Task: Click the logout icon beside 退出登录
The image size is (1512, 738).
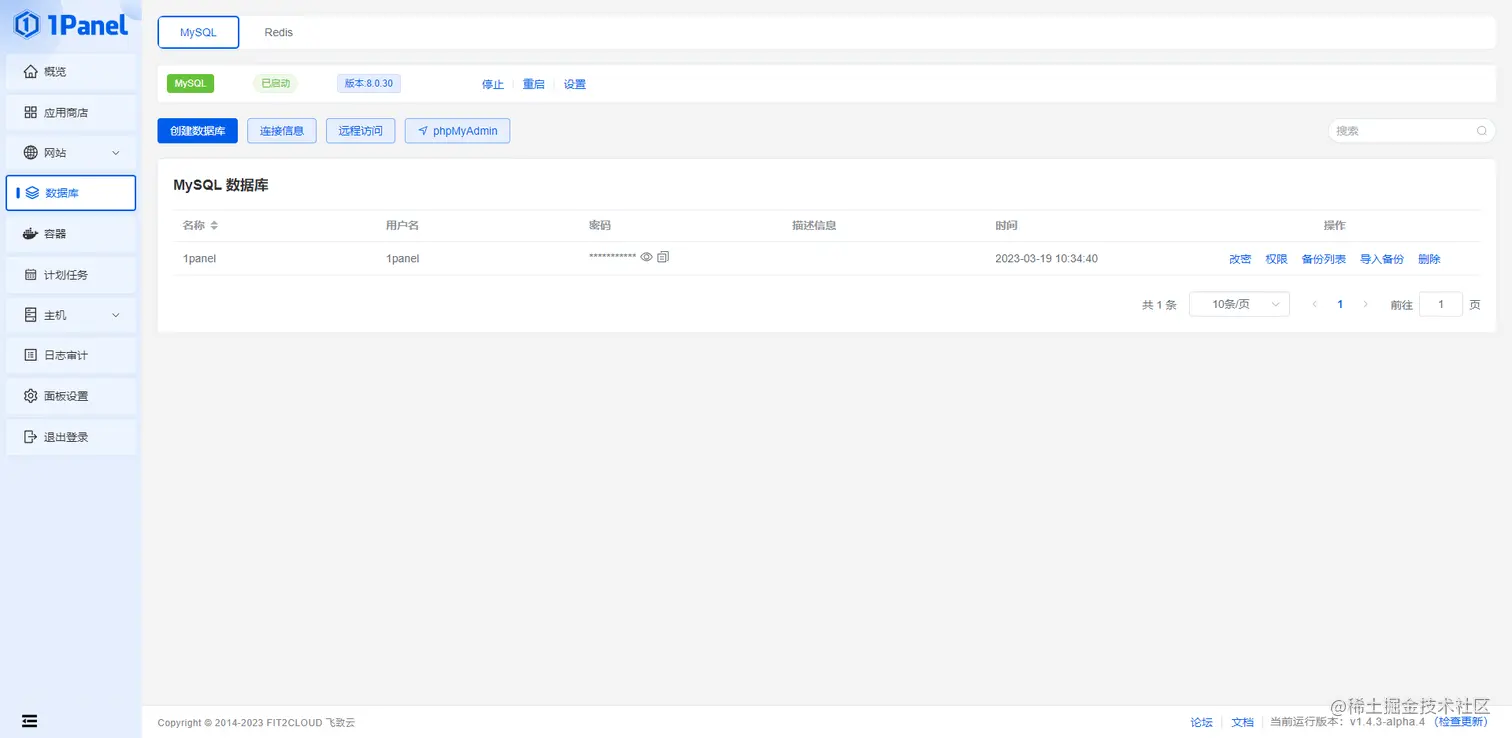Action: tap(30, 437)
